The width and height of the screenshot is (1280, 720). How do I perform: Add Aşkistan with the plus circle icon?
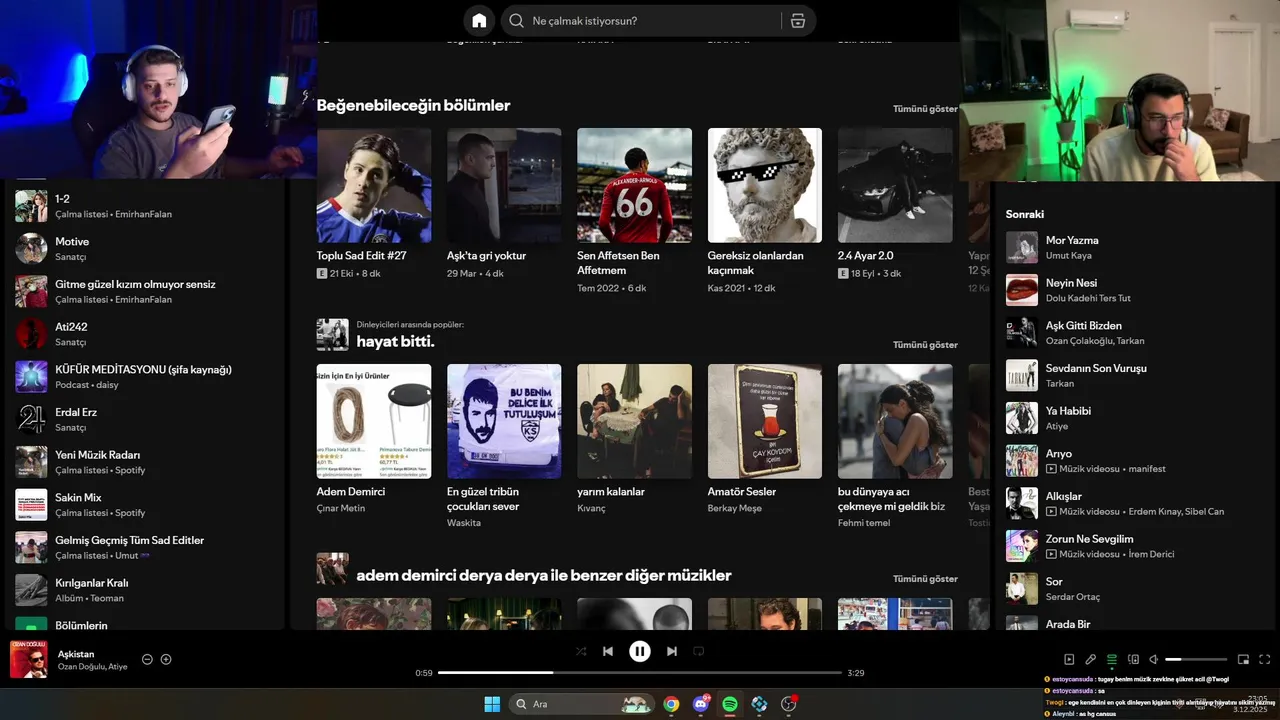pos(166,659)
